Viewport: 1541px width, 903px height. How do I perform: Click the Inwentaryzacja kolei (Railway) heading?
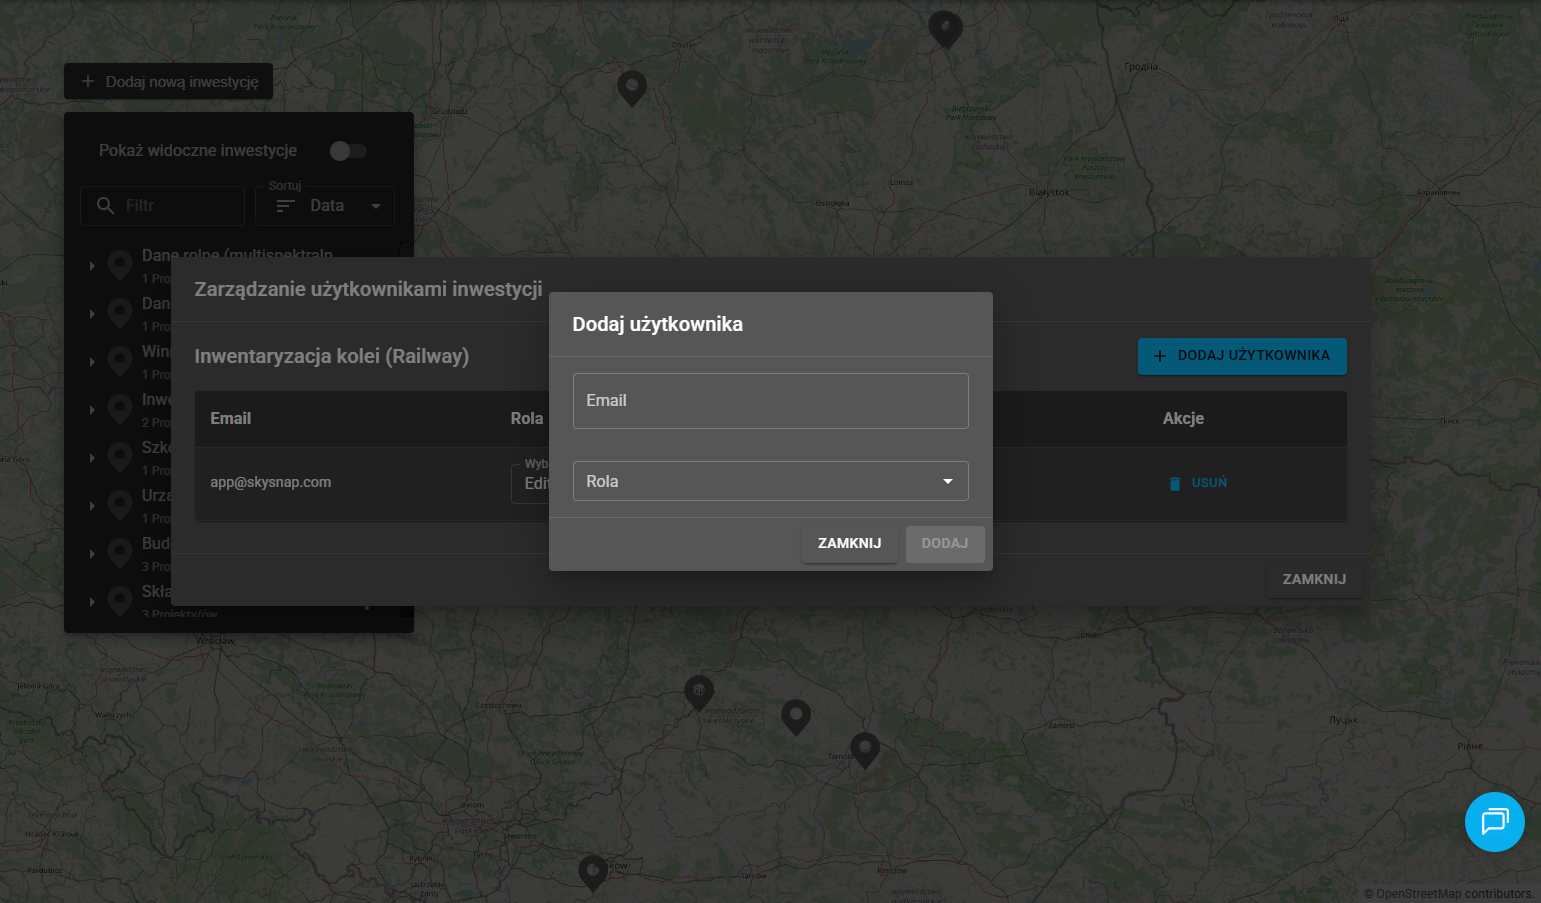(x=332, y=357)
